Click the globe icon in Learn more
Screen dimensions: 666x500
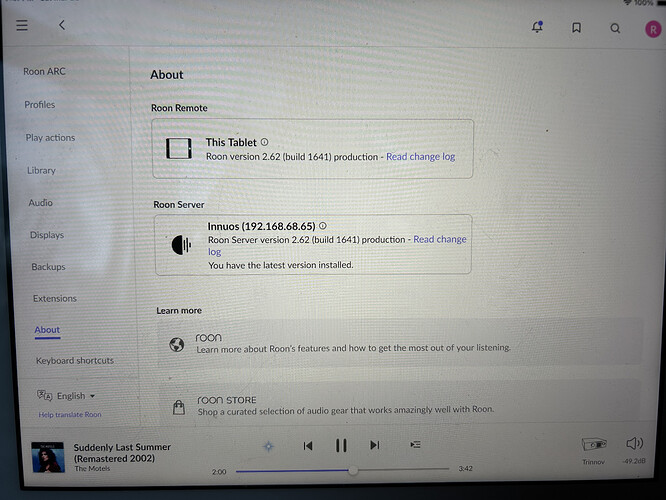point(177,344)
